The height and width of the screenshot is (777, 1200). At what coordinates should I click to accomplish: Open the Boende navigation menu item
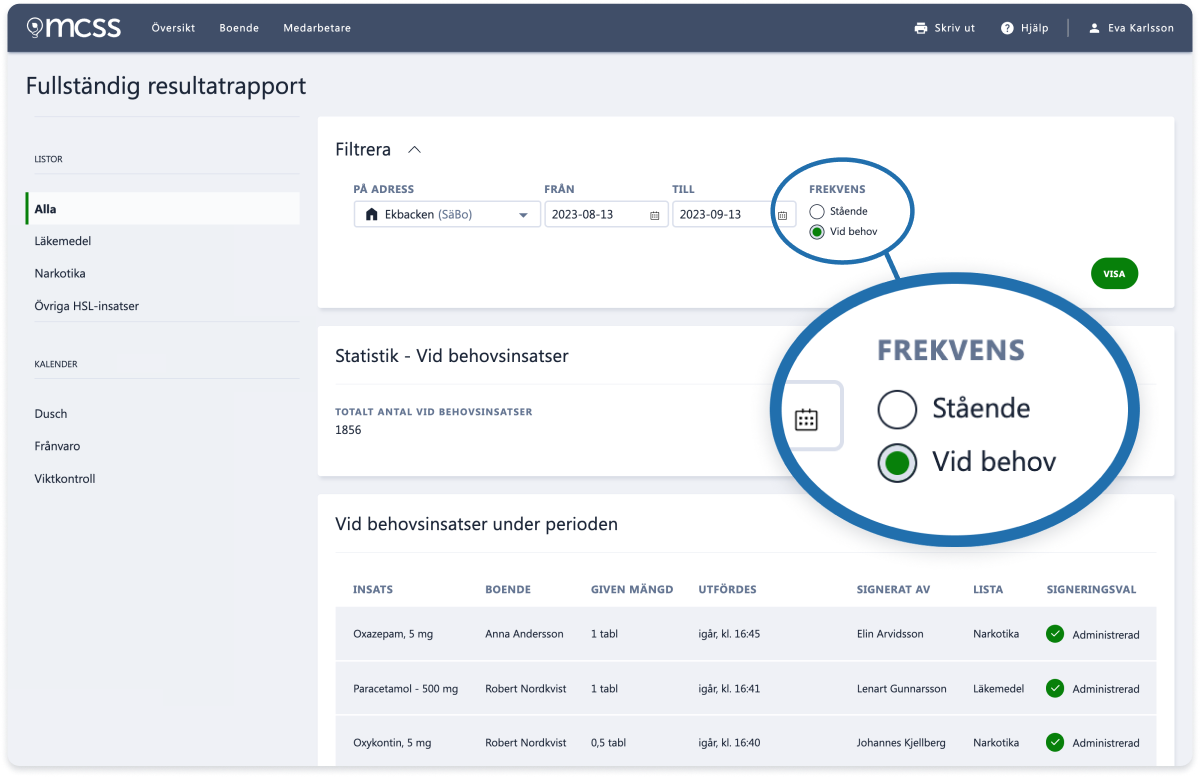(239, 28)
